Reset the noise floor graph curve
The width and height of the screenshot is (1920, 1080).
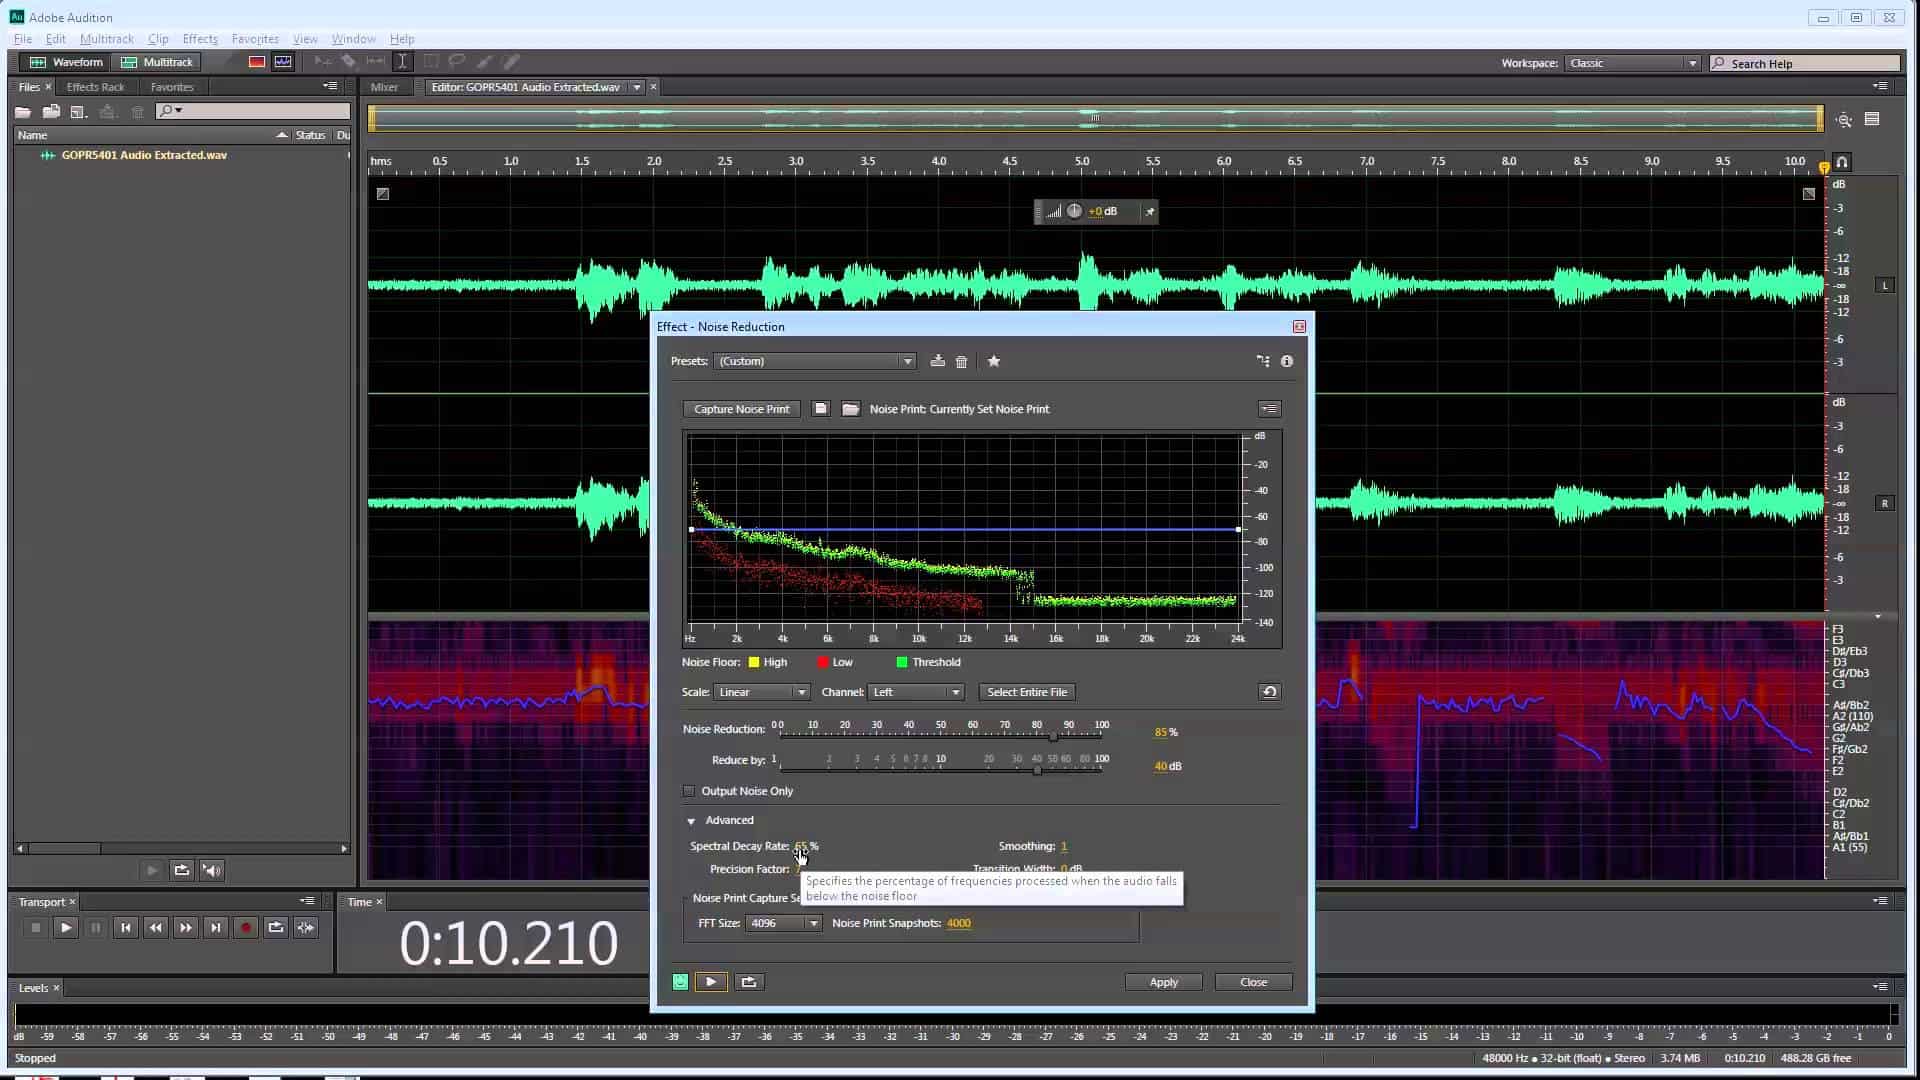pos(1269,692)
